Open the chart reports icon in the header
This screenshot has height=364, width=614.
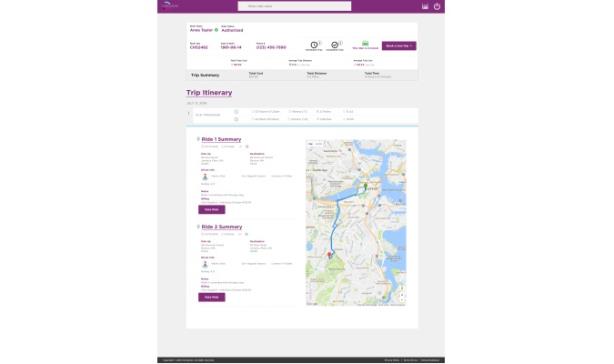[425, 6]
